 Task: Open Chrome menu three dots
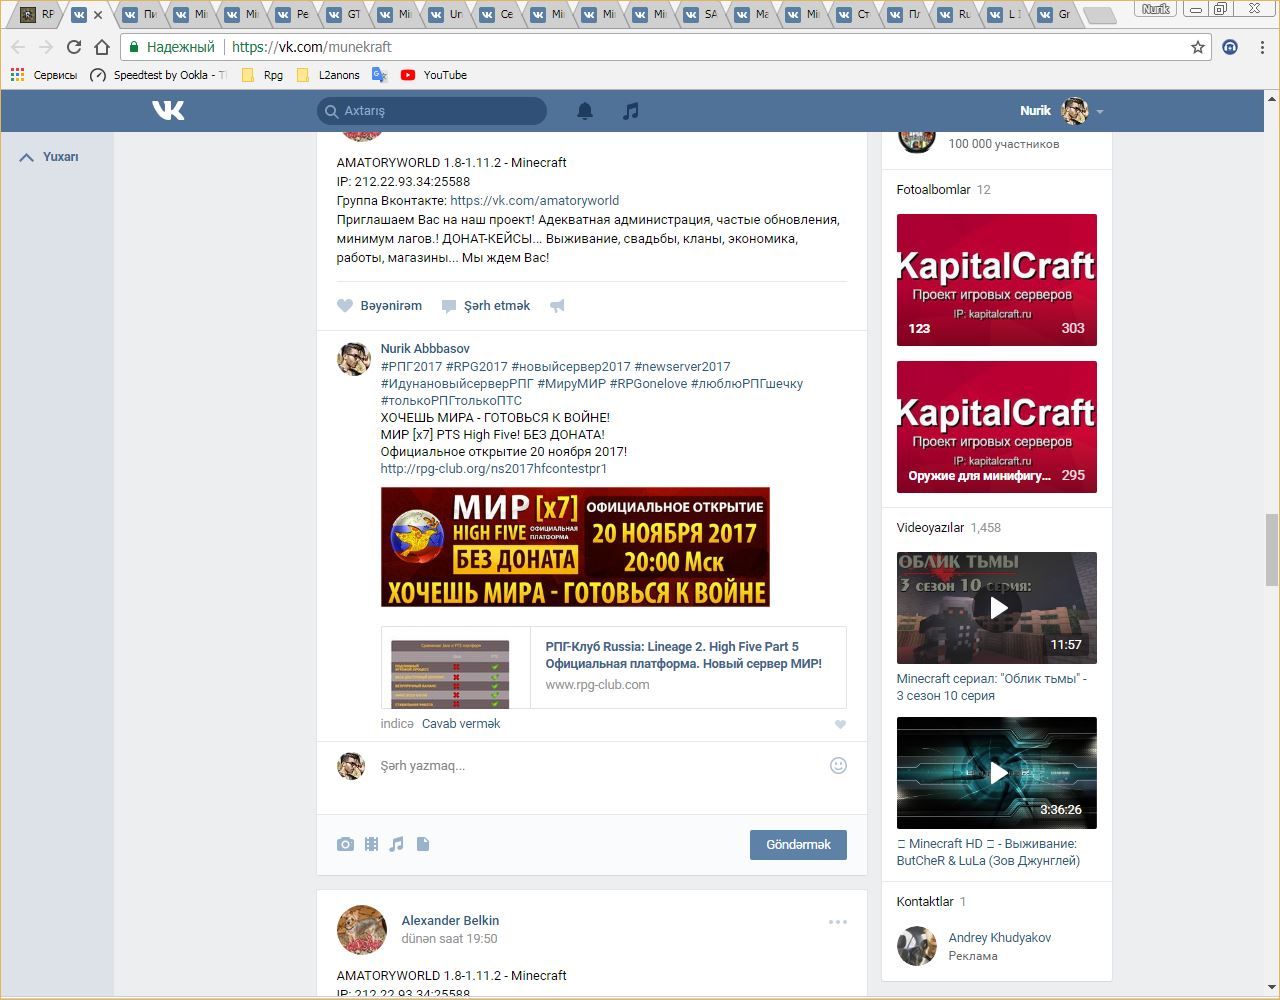(1264, 47)
